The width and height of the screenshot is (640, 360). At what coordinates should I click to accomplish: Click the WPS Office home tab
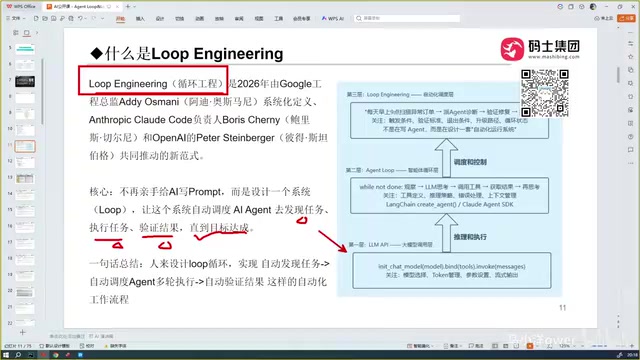point(21,7)
